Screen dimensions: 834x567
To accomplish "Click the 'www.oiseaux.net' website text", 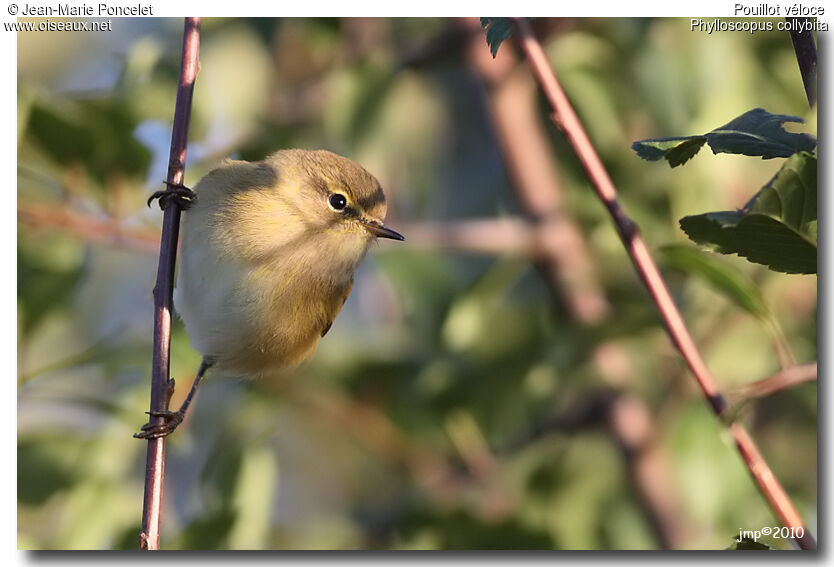I will (57, 26).
